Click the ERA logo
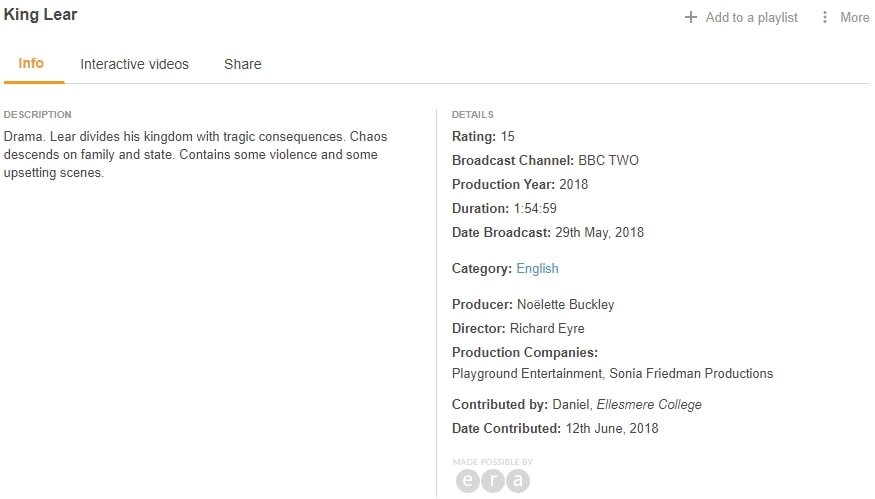This screenshot has height=499, width=875. pos(492,480)
